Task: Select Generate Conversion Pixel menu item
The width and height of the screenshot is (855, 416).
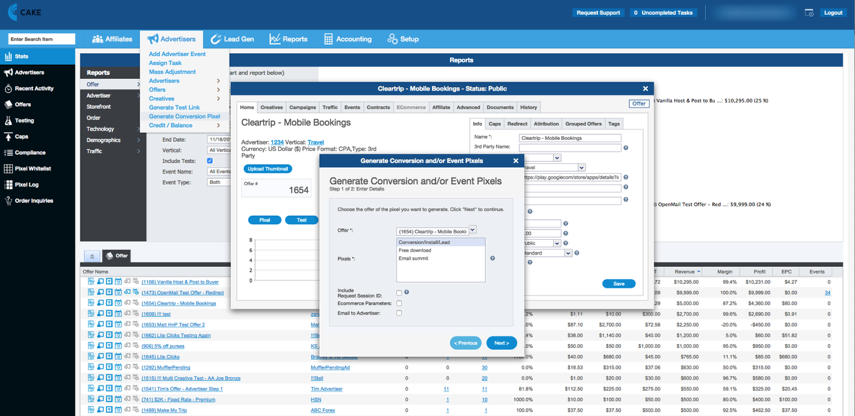Action: pos(184,116)
